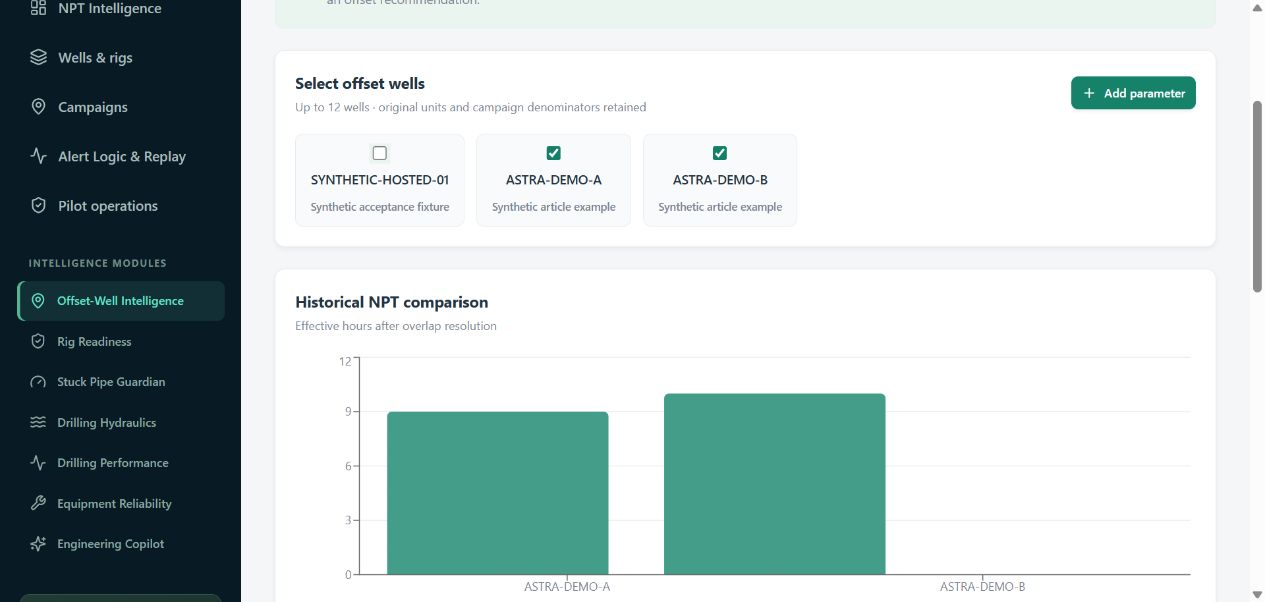Screen dimensions: 1265x602
Task: Click the 'Historical NPT comparison' heading
Action: tap(392, 302)
